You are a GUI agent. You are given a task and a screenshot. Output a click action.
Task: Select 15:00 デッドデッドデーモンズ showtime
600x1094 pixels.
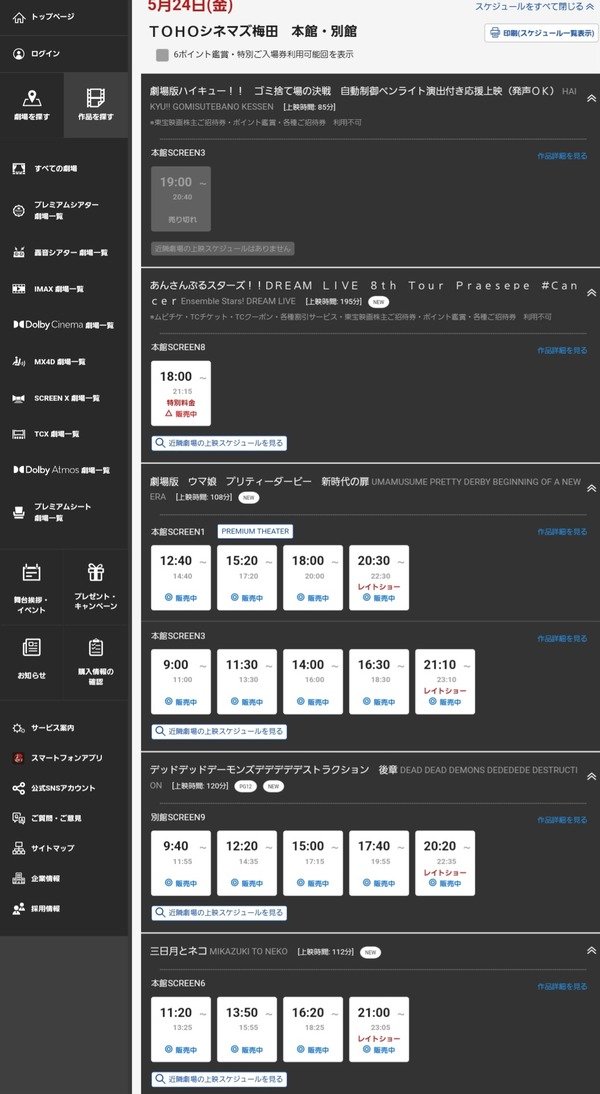click(313, 863)
